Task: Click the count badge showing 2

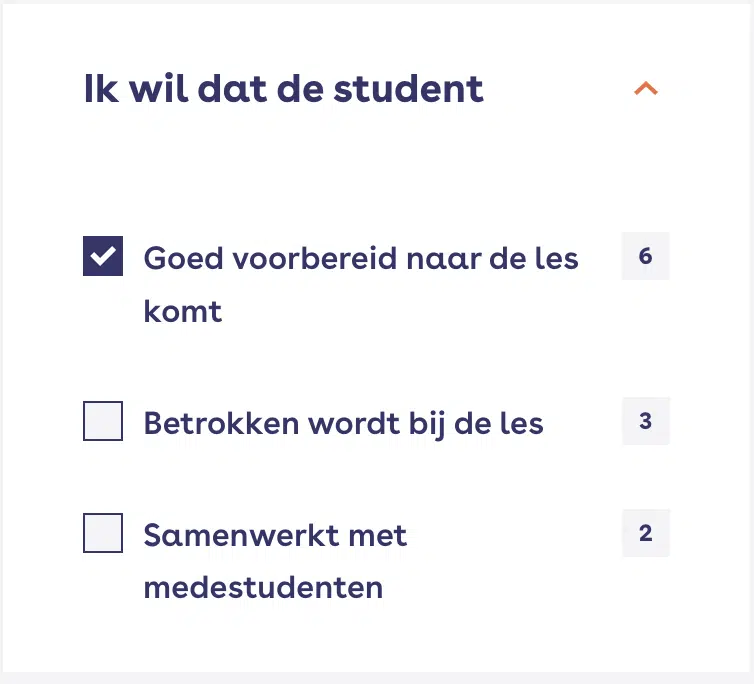Action: pyautogui.click(x=645, y=533)
